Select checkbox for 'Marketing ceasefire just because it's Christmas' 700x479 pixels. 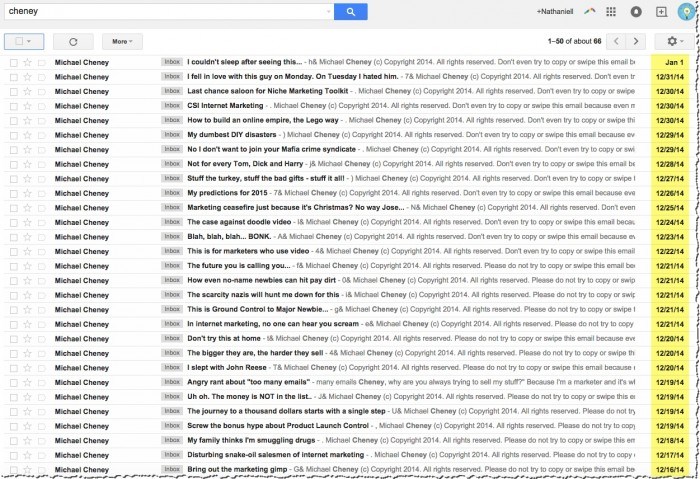point(14,208)
